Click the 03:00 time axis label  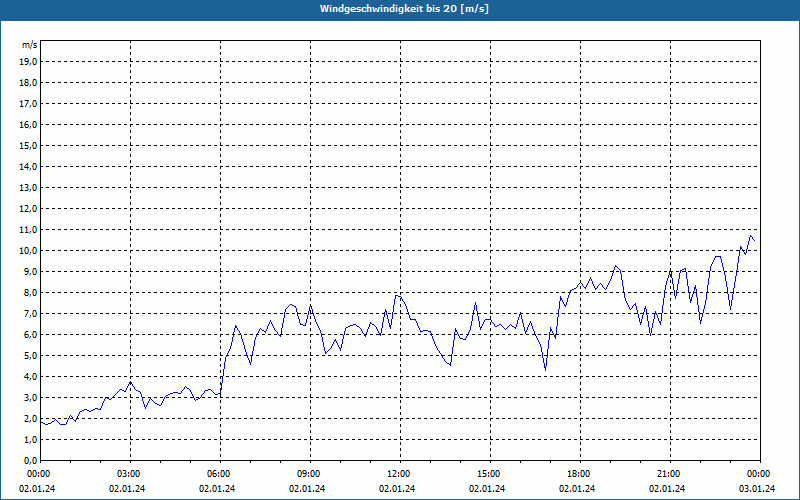point(130,474)
